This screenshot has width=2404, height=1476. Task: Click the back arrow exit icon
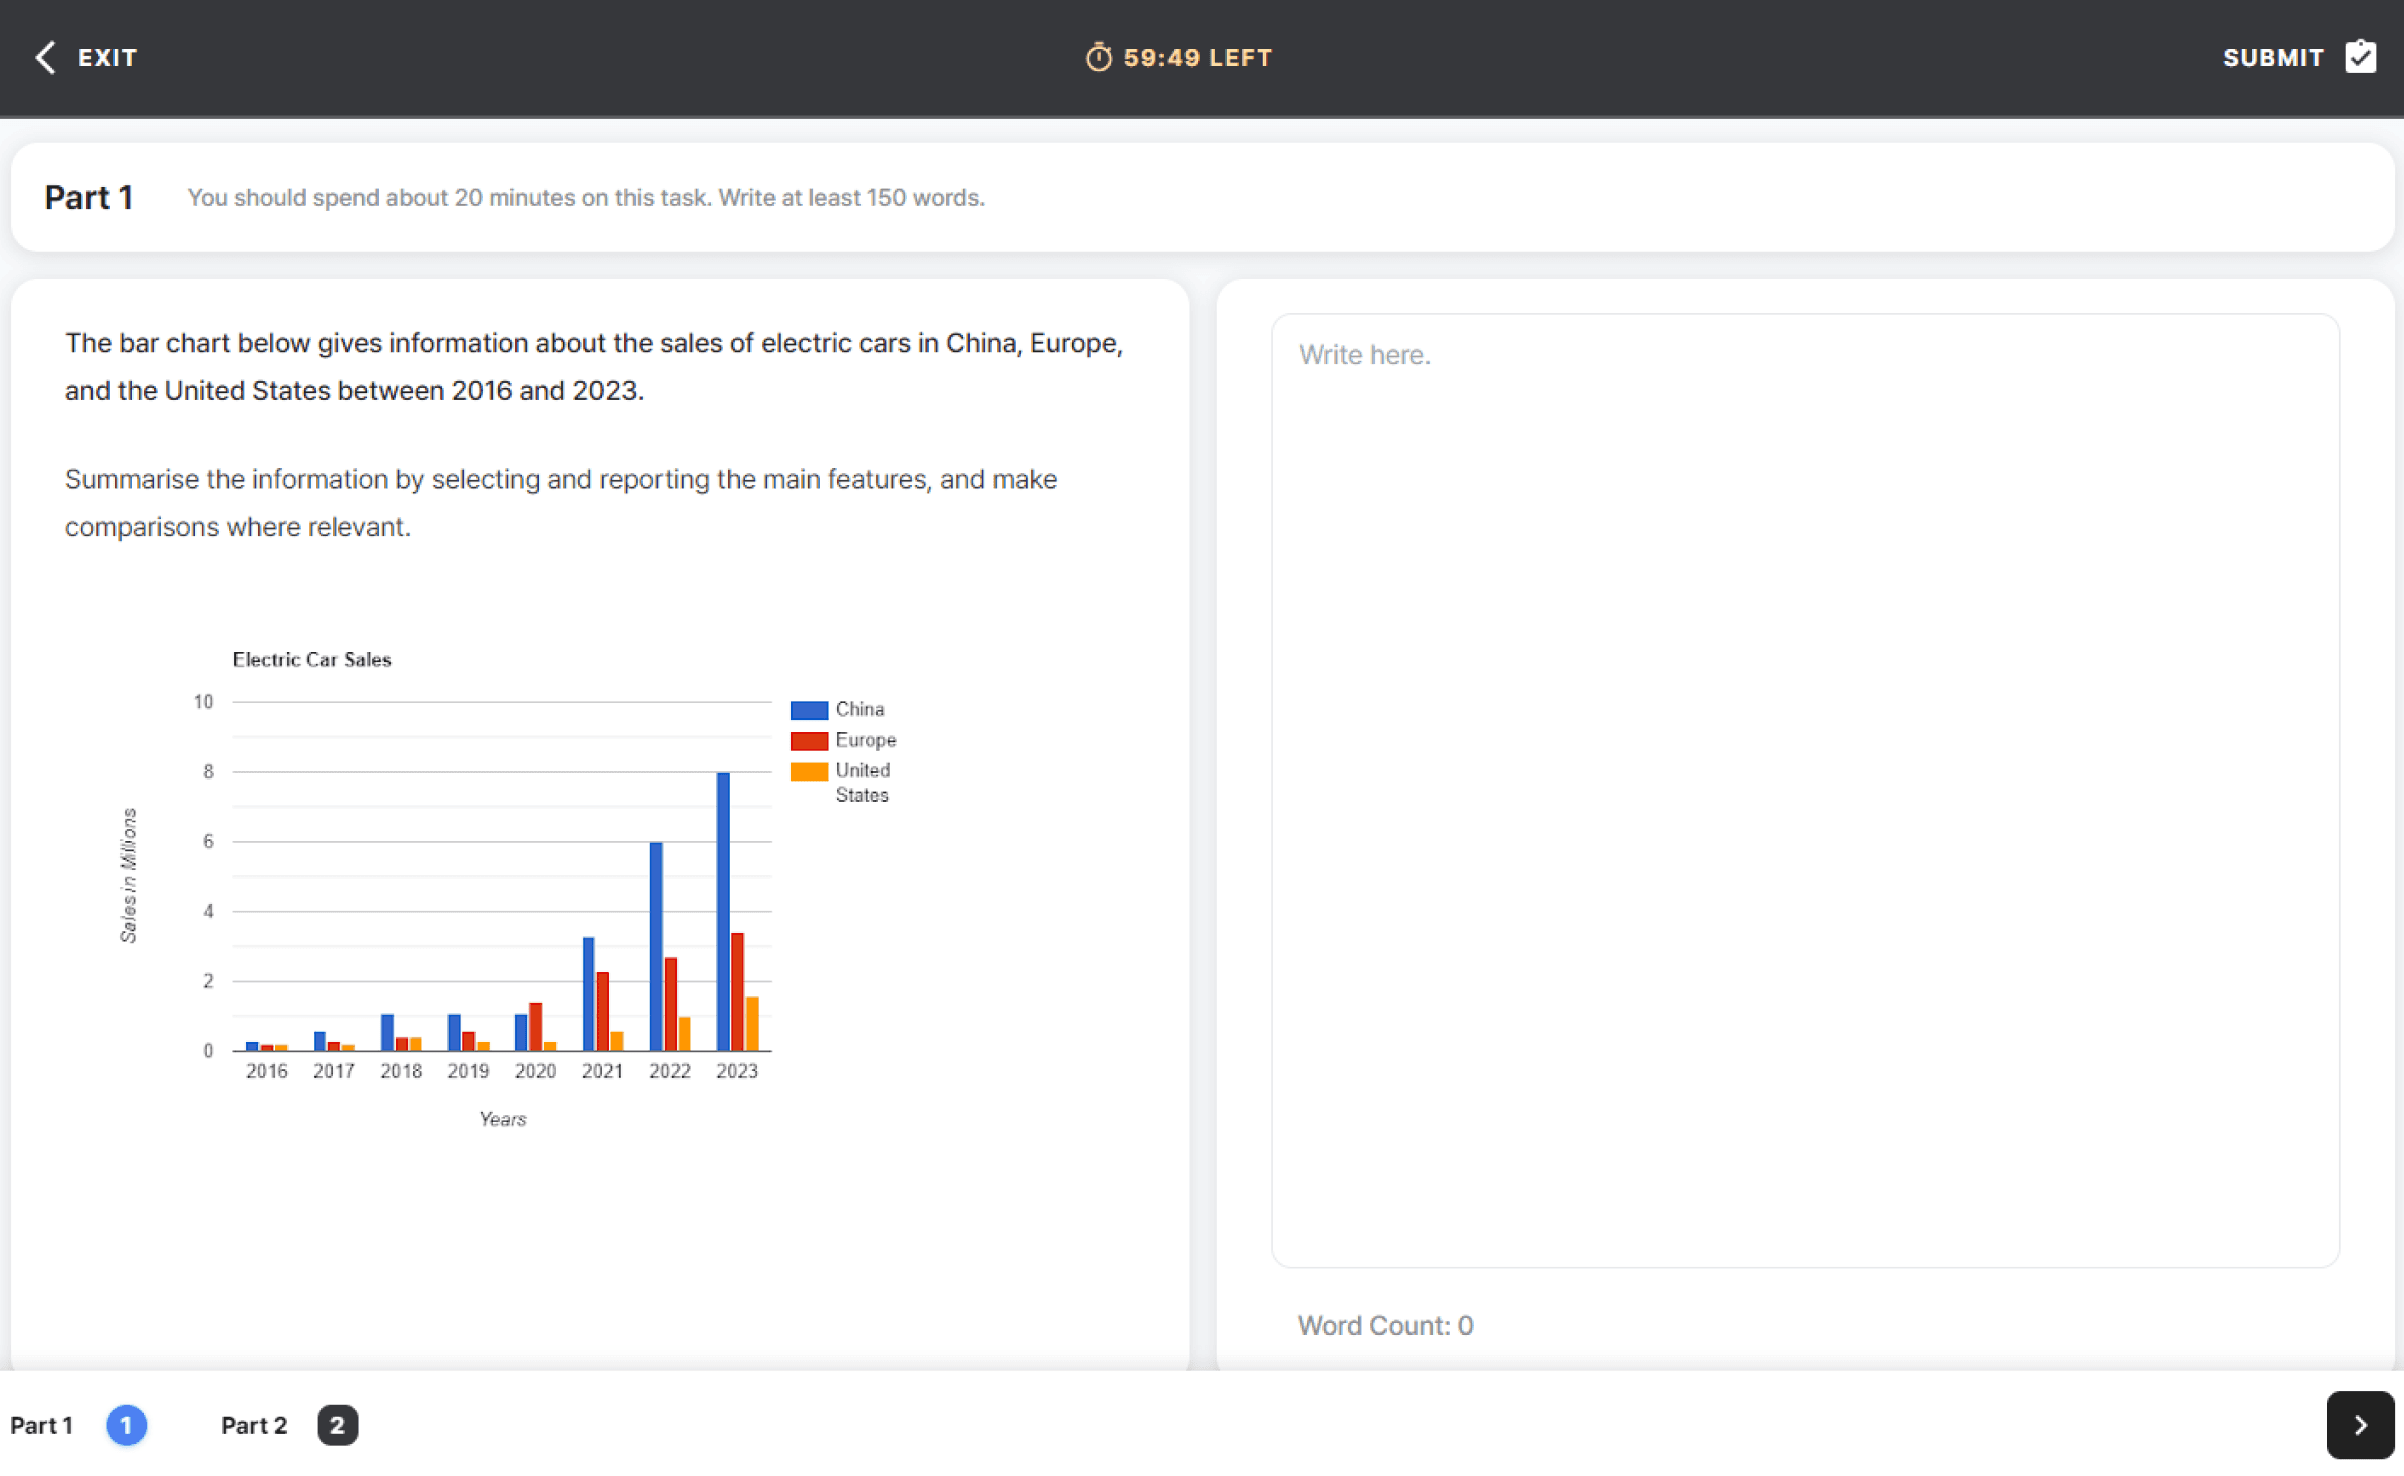45,57
